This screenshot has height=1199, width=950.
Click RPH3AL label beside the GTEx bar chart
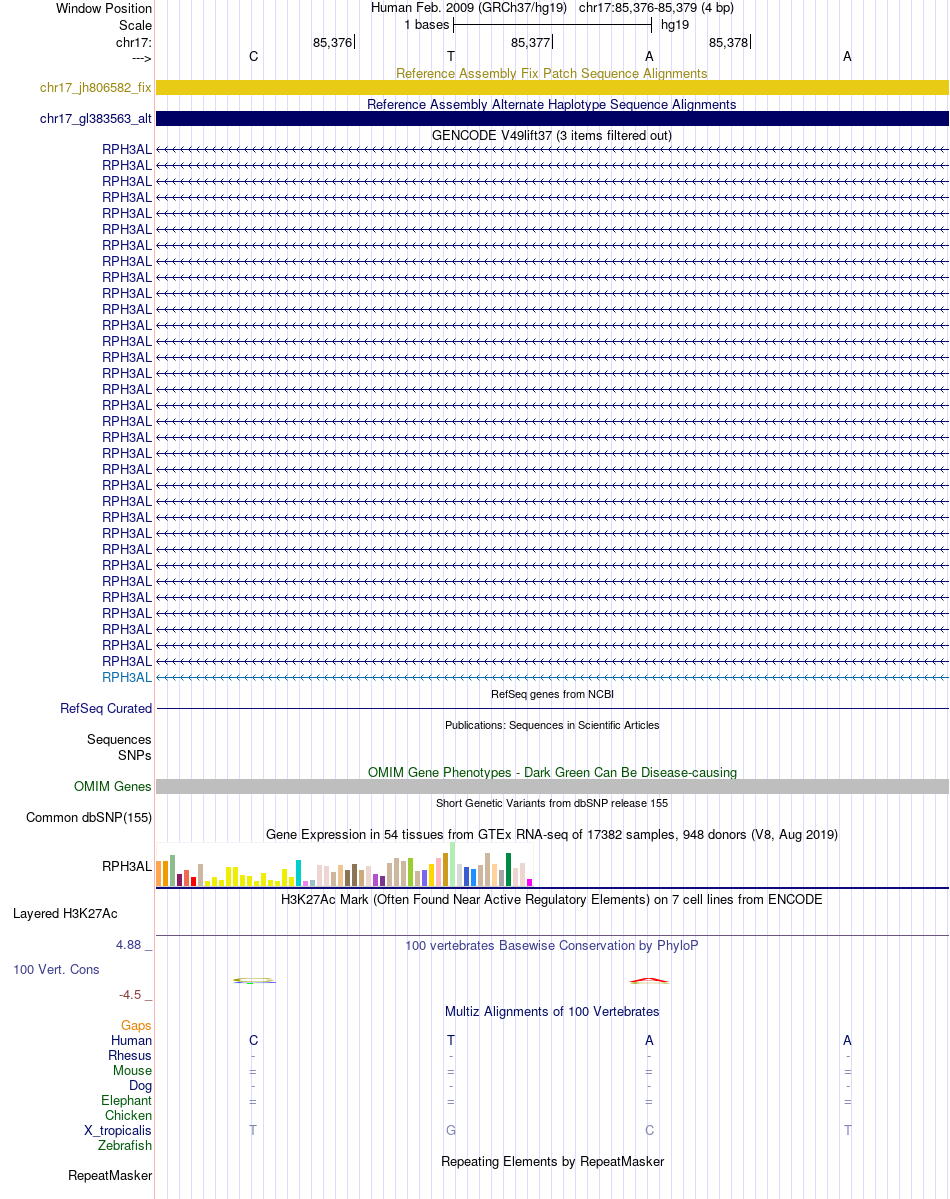click(x=127, y=866)
